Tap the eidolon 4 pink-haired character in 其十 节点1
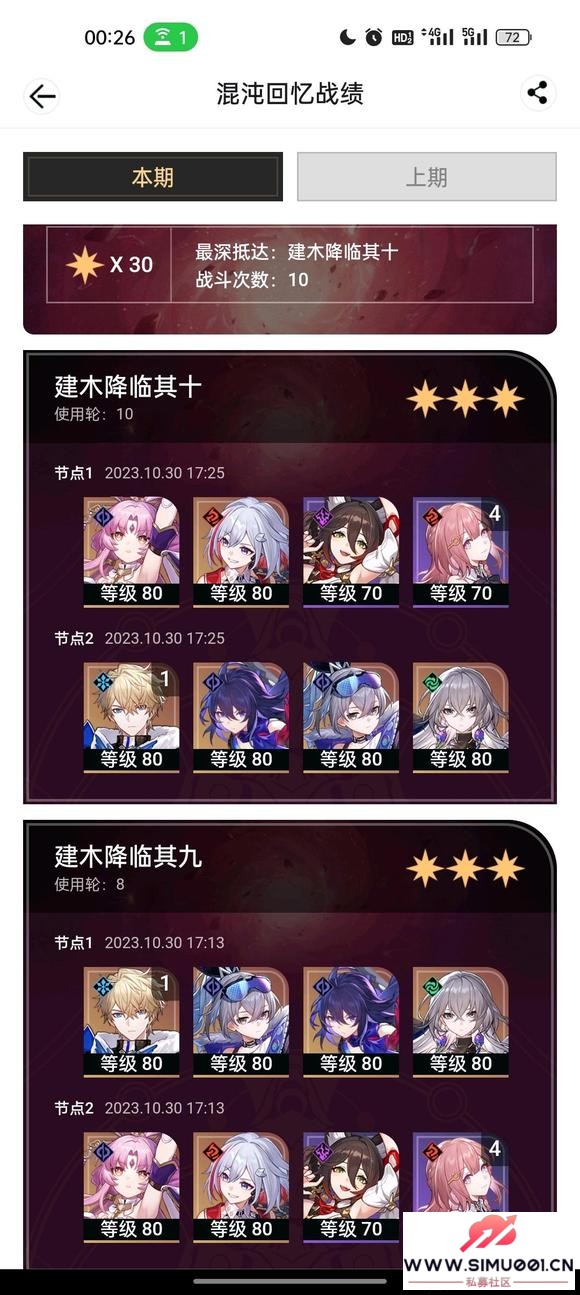This screenshot has height=1295, width=580. pyautogui.click(x=461, y=551)
